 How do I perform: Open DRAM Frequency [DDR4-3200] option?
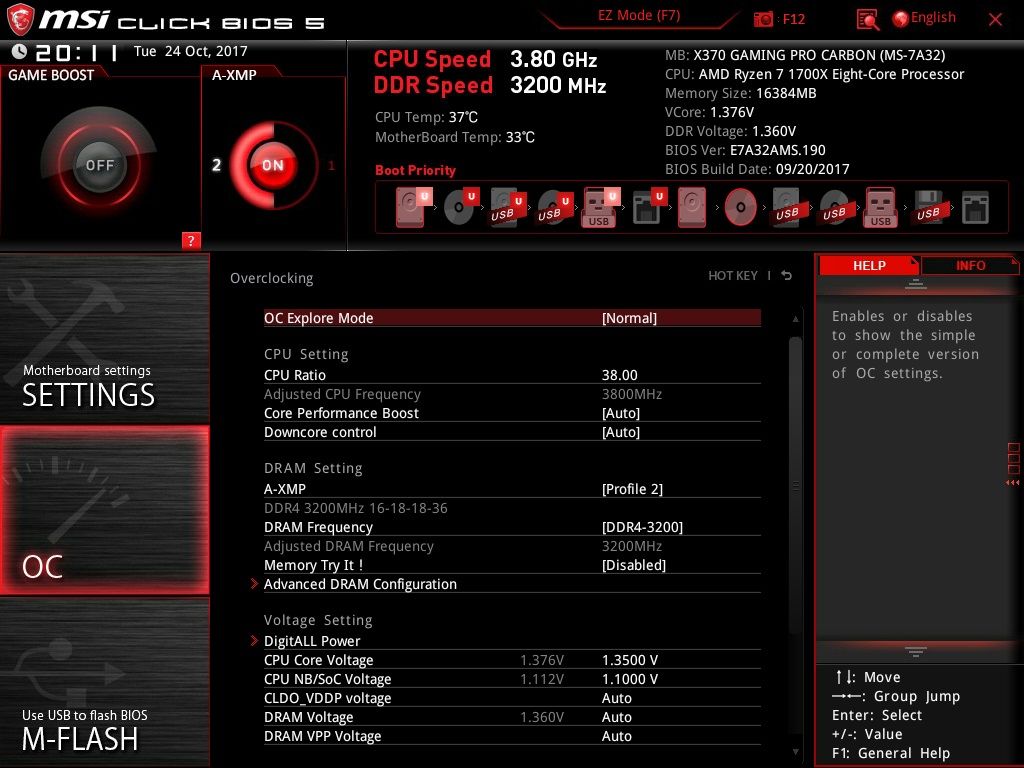coord(512,527)
